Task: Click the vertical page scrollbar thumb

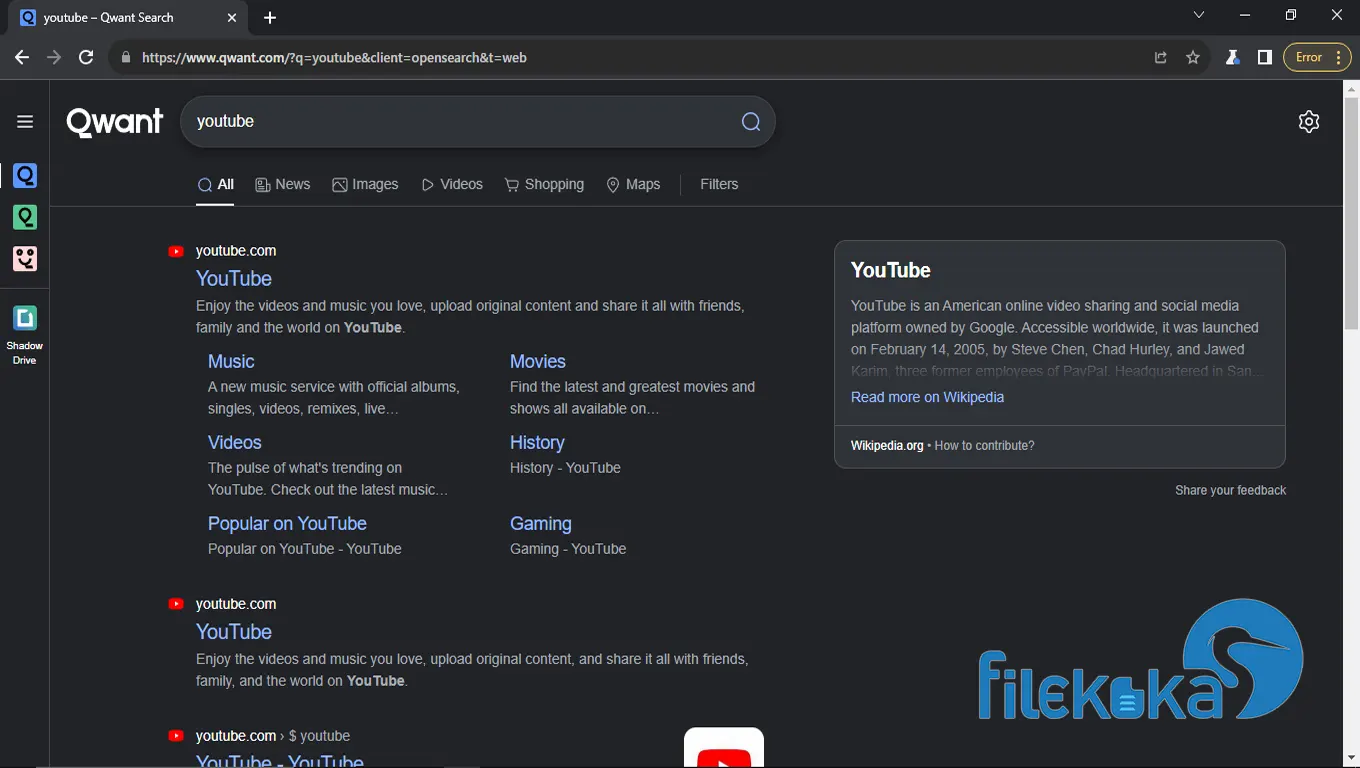Action: [x=1351, y=213]
